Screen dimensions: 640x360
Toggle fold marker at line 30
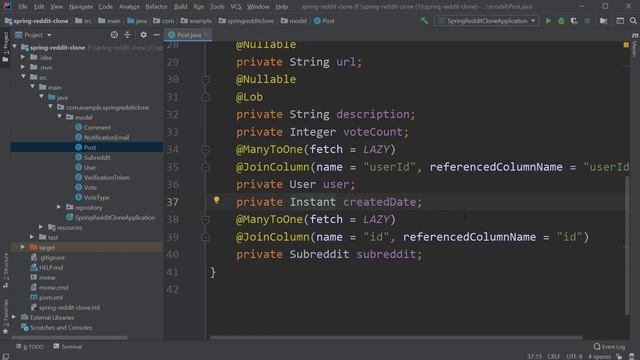pos(206,80)
